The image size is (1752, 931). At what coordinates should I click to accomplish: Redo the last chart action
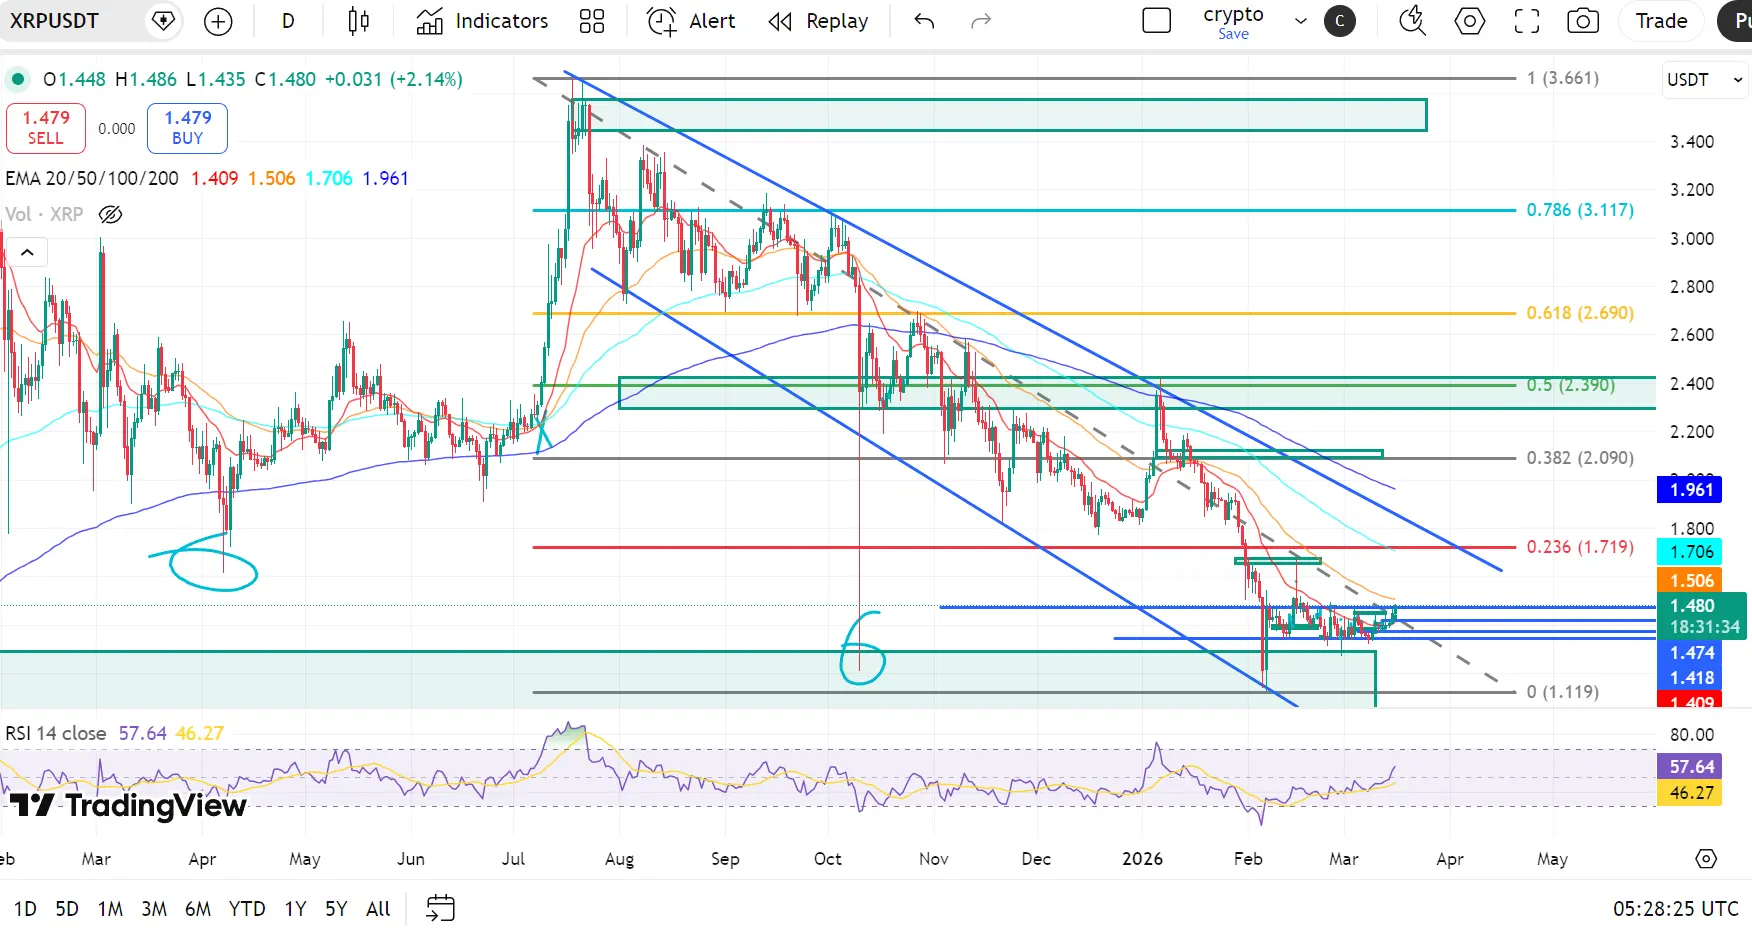[981, 21]
